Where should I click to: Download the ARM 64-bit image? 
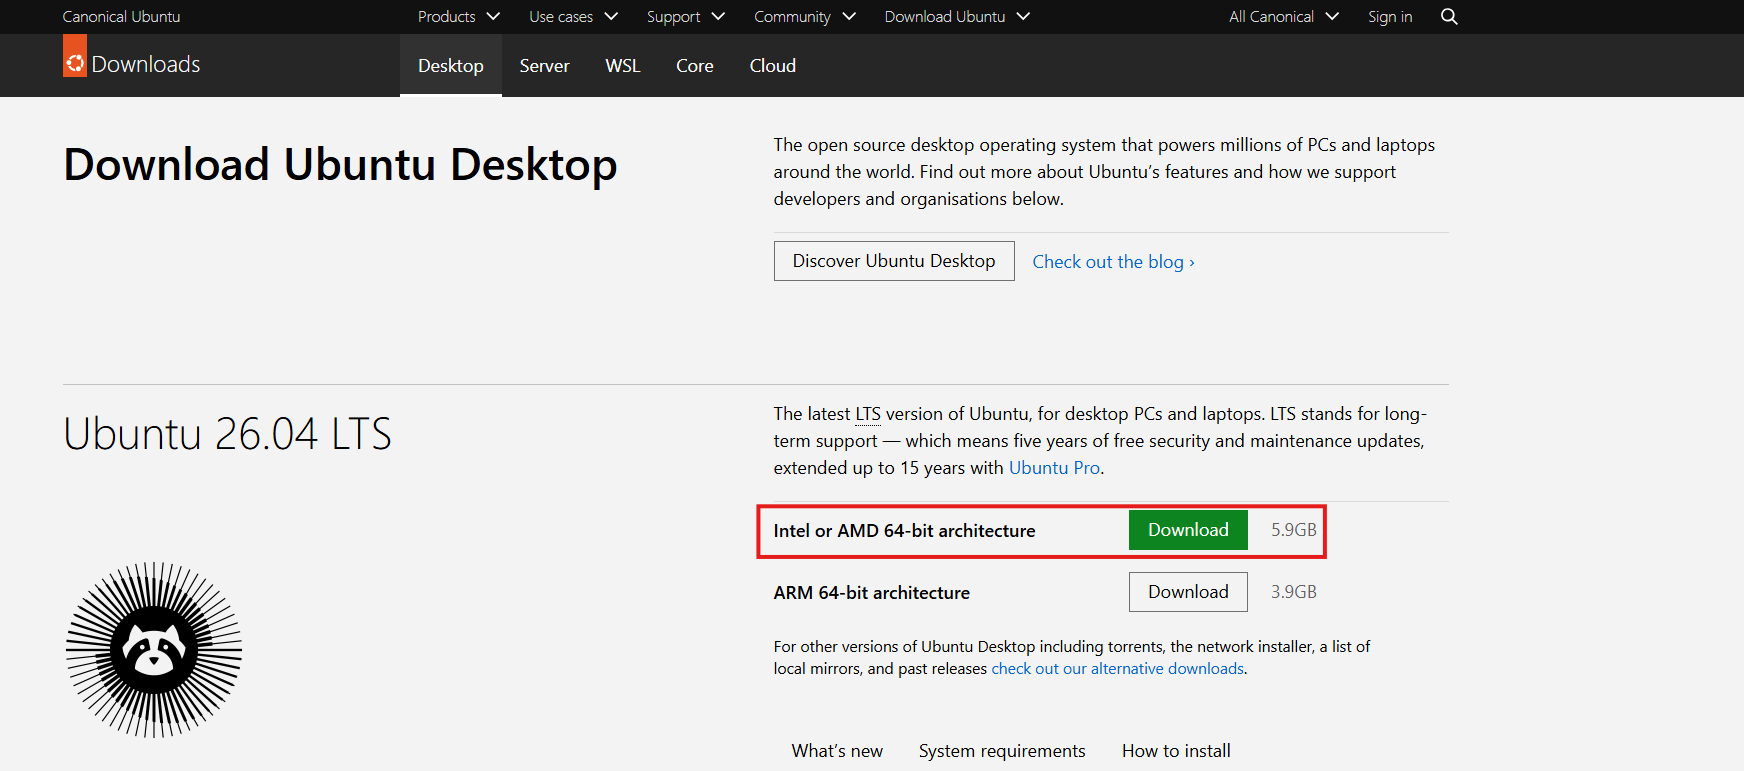[x=1188, y=592]
